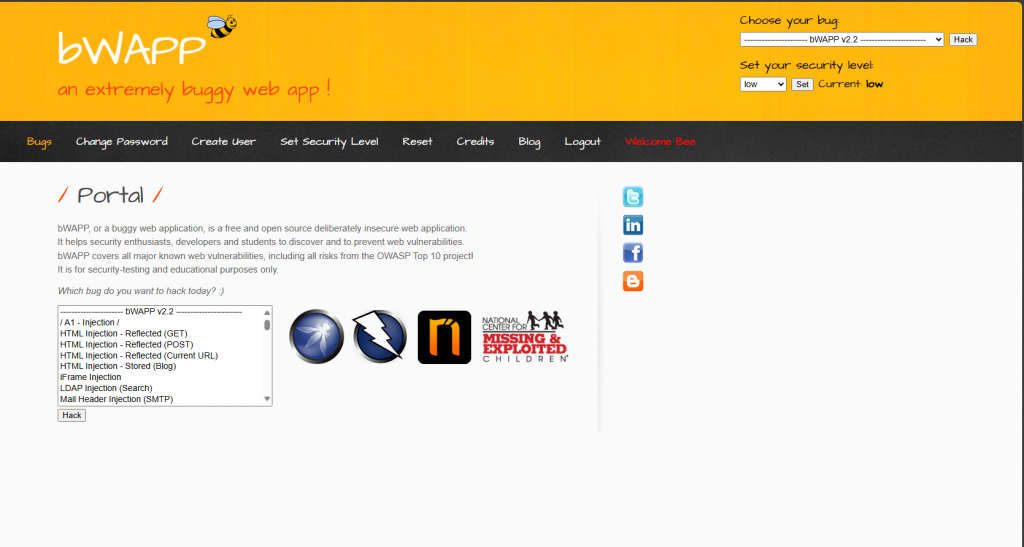Click the 'Current: low' status text
Viewport: 1024px width, 547px height.
850,84
